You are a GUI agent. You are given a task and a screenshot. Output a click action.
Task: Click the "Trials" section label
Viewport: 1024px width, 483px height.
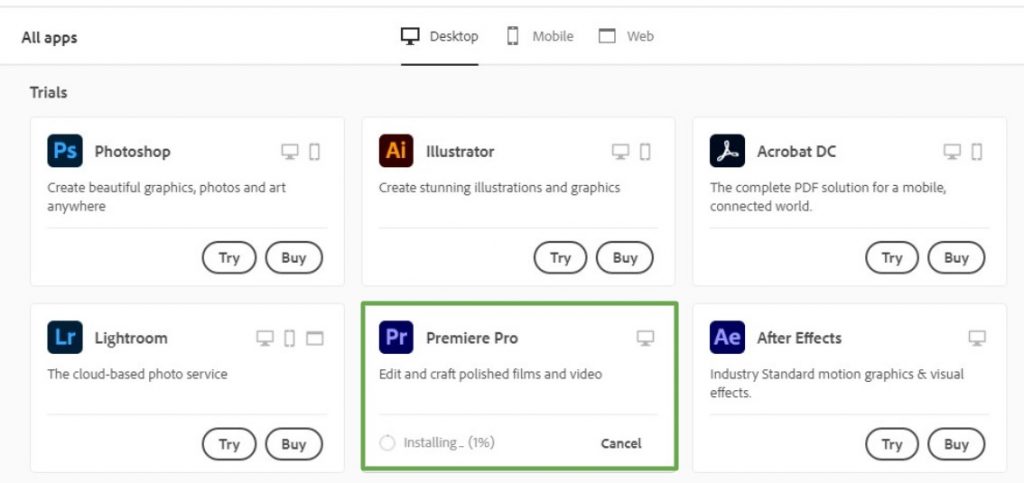(48, 93)
